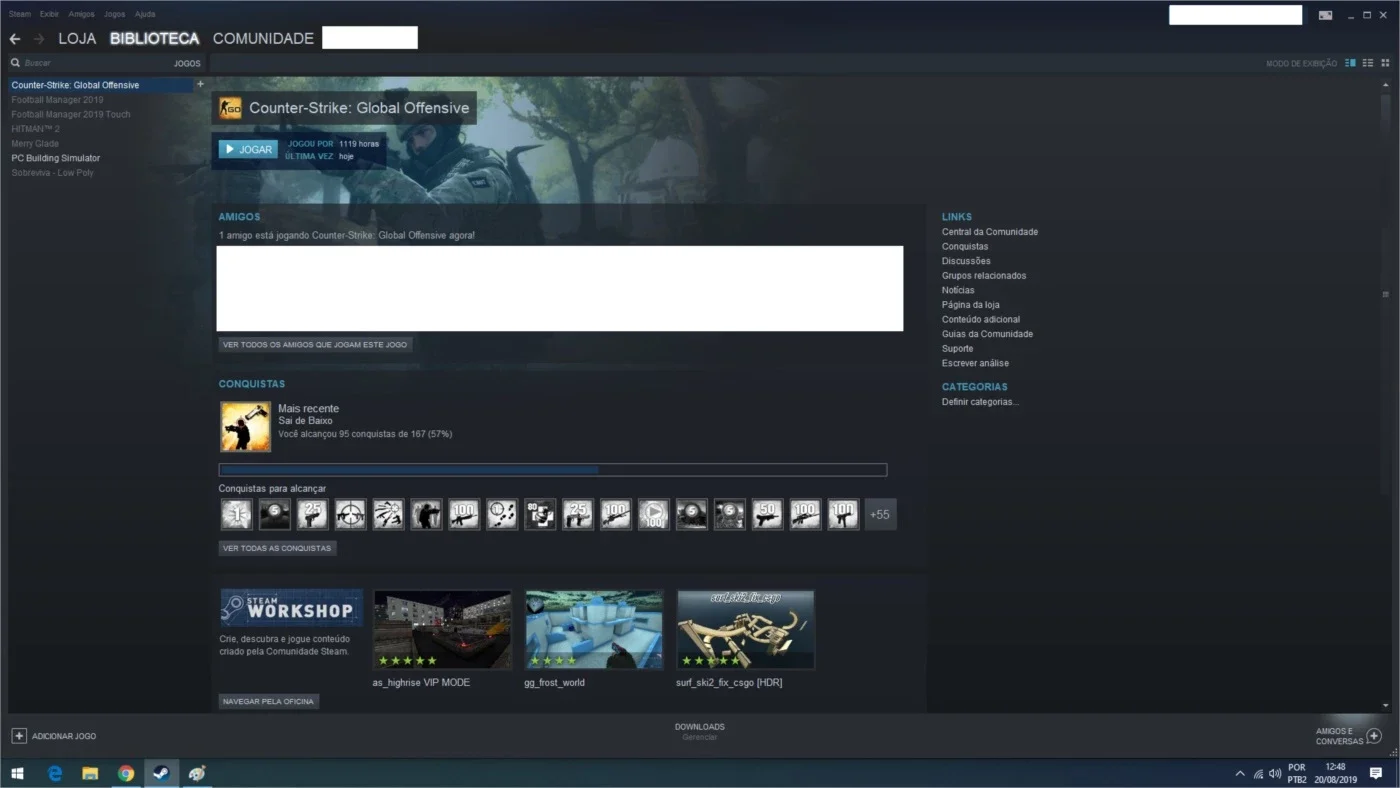This screenshot has height=788, width=1400.
Task: Click the JOGAR play button
Action: 248,149
